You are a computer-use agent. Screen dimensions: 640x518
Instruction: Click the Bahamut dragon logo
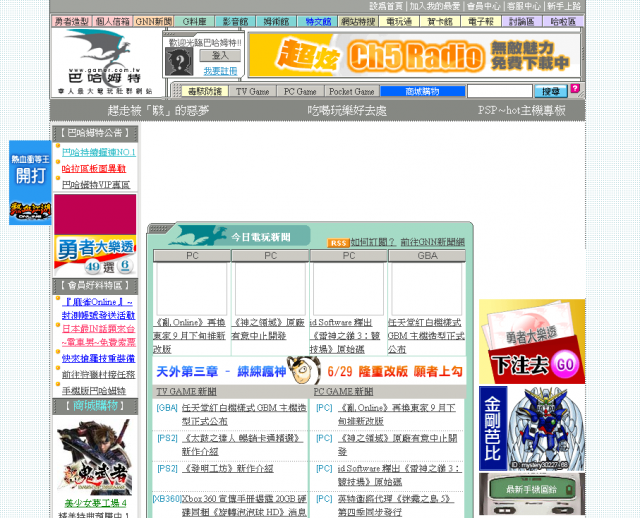point(105,61)
